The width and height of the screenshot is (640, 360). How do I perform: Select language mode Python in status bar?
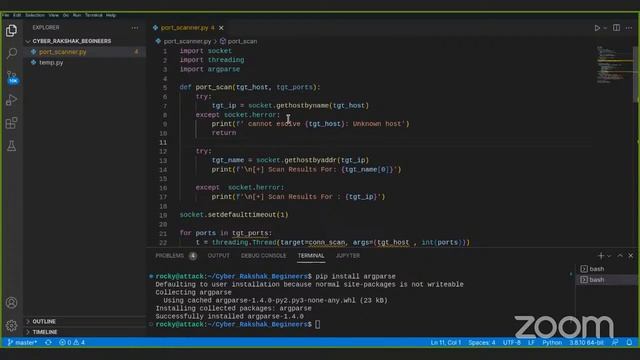(x=552, y=342)
